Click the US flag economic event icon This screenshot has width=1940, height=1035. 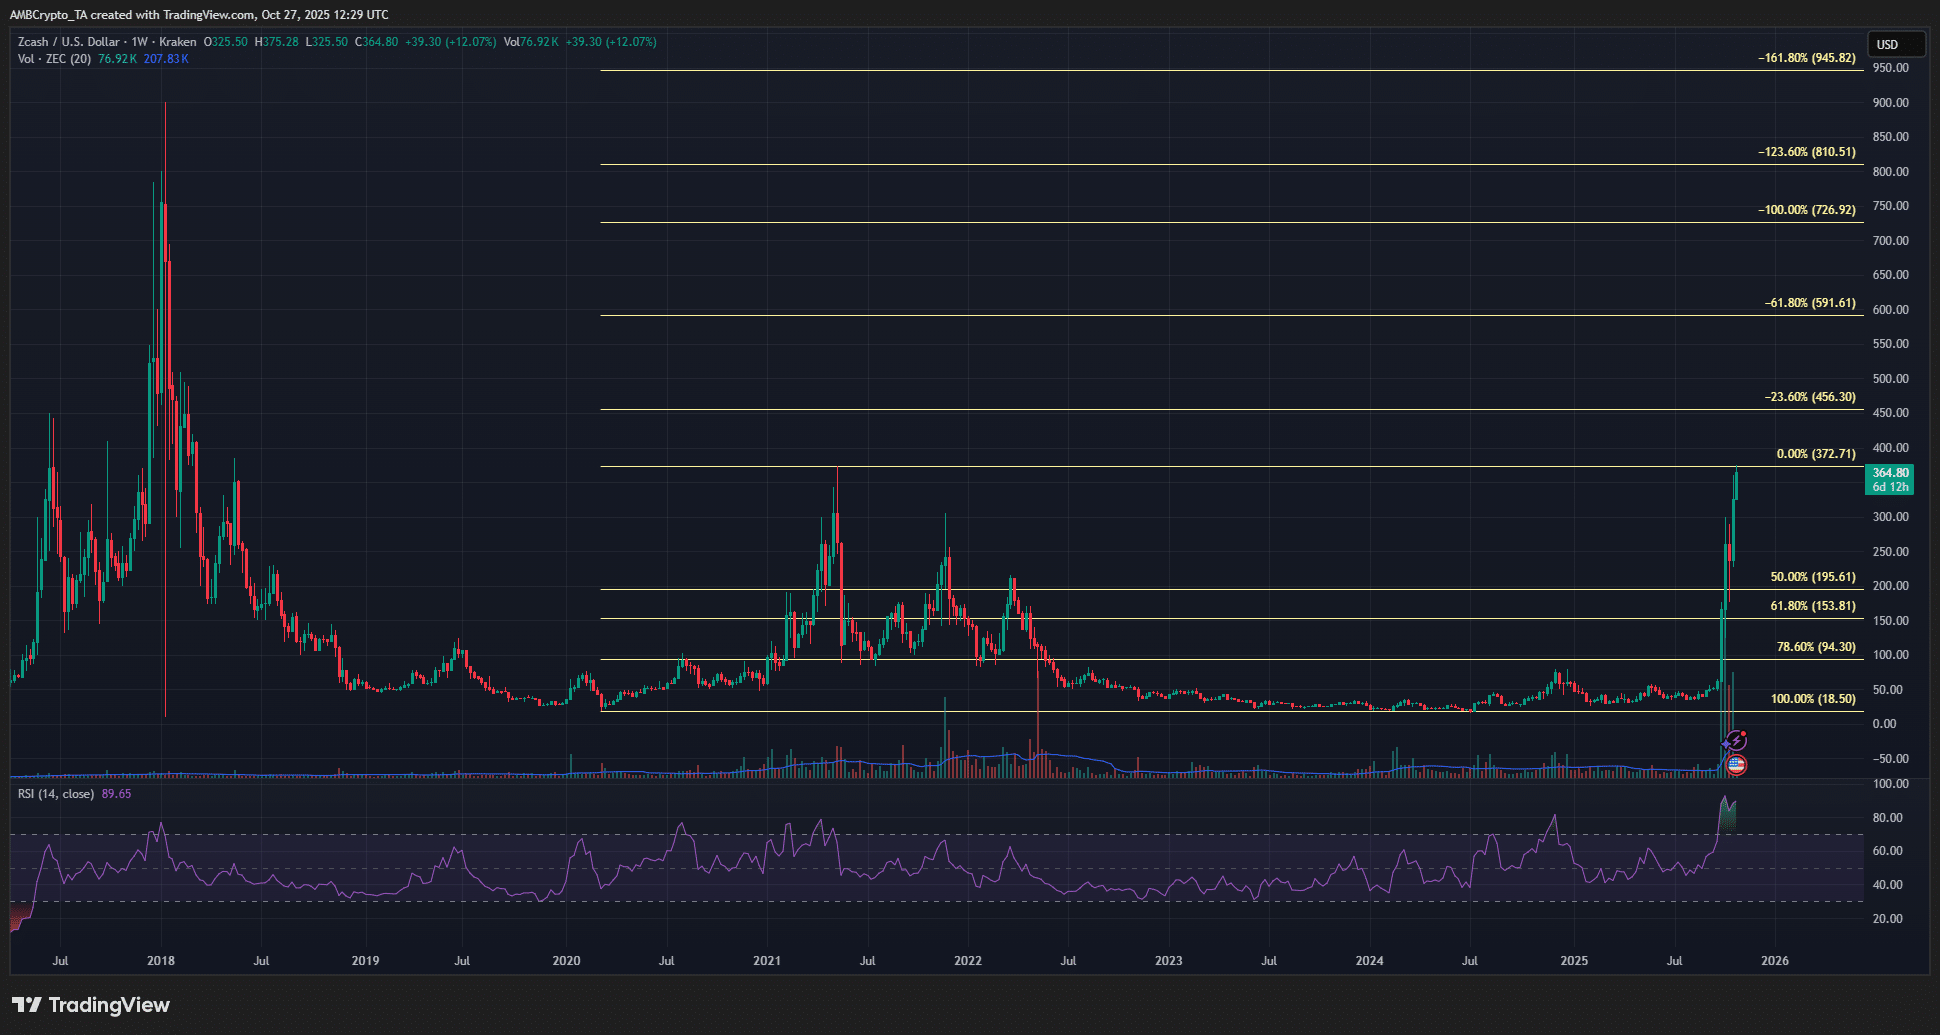click(1736, 765)
